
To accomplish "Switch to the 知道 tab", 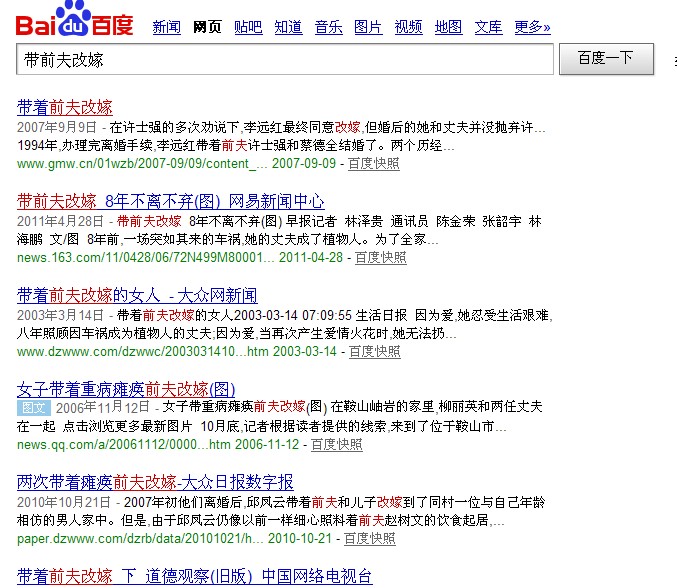I will tap(288, 27).
